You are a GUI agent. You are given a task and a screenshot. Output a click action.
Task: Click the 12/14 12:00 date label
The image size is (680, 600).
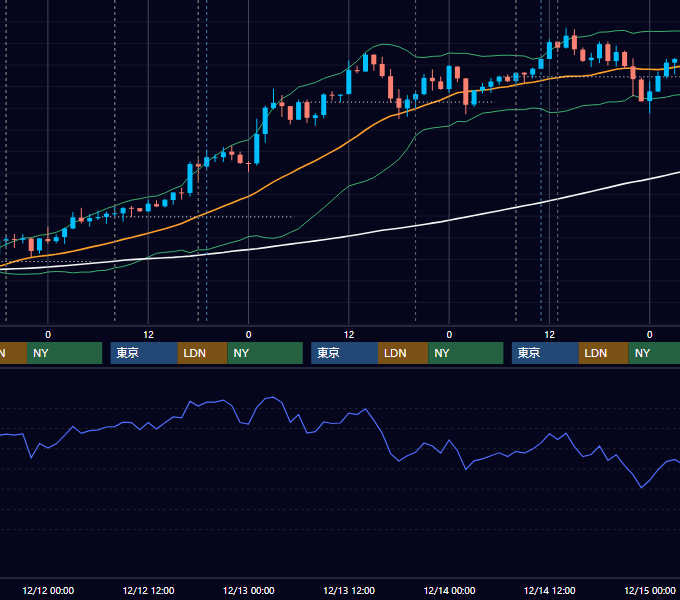pos(549,590)
